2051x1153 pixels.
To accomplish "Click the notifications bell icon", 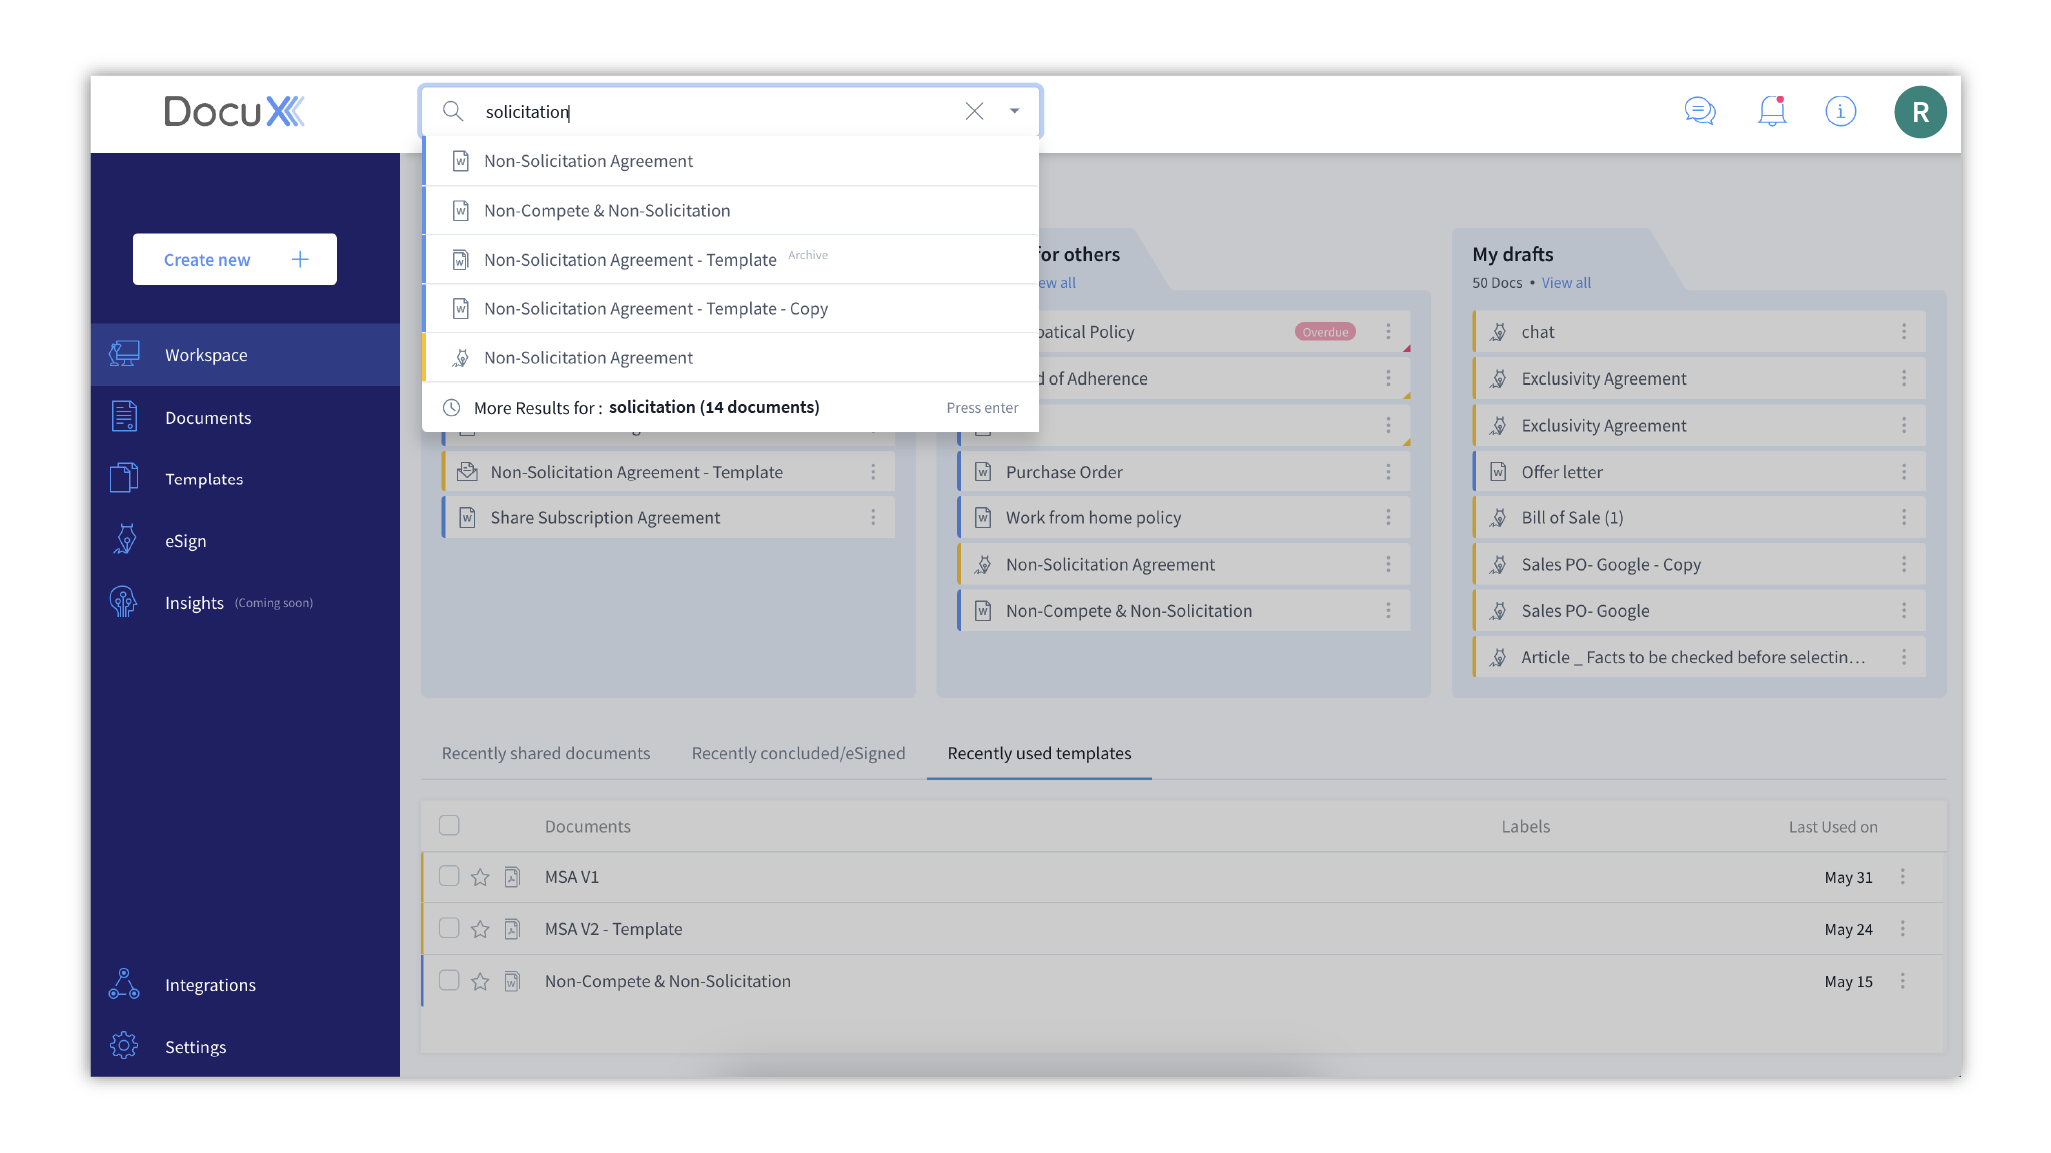I will click(1772, 111).
